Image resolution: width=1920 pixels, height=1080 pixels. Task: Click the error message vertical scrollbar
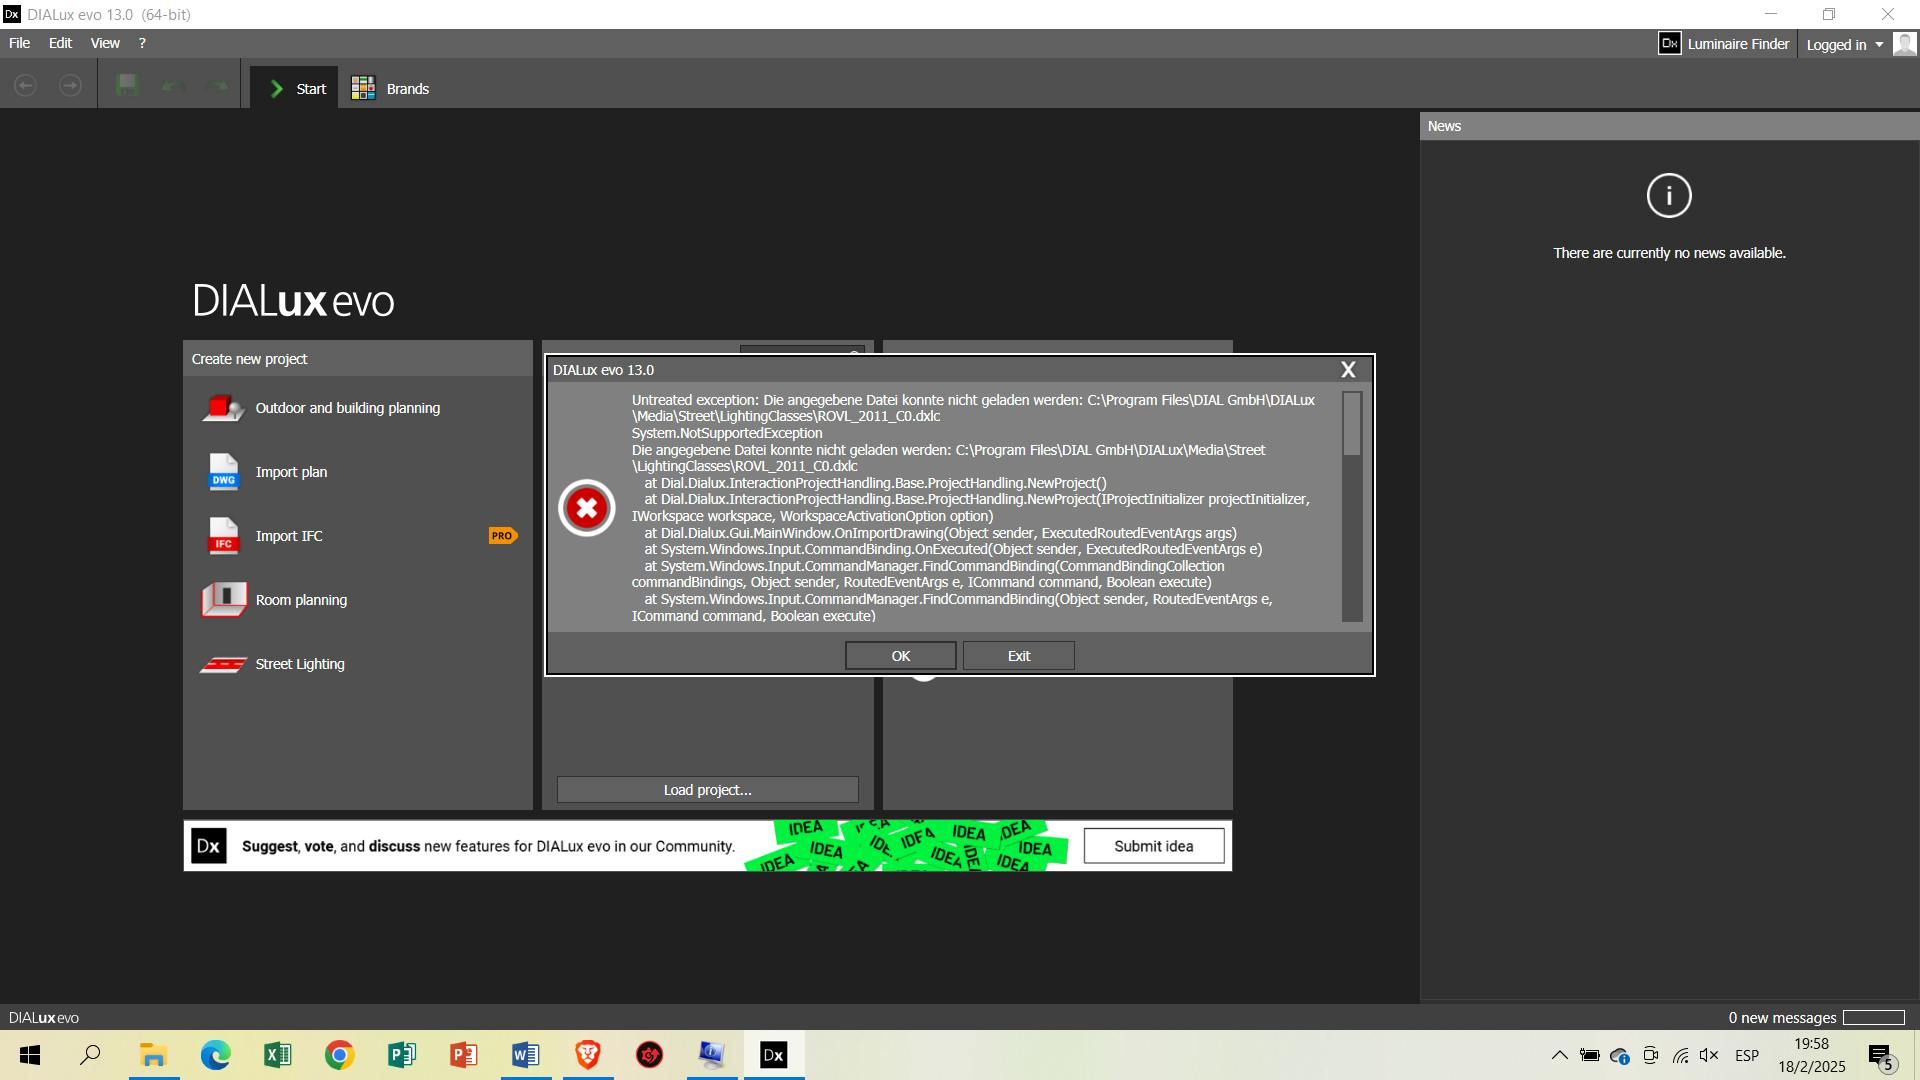1352,424
